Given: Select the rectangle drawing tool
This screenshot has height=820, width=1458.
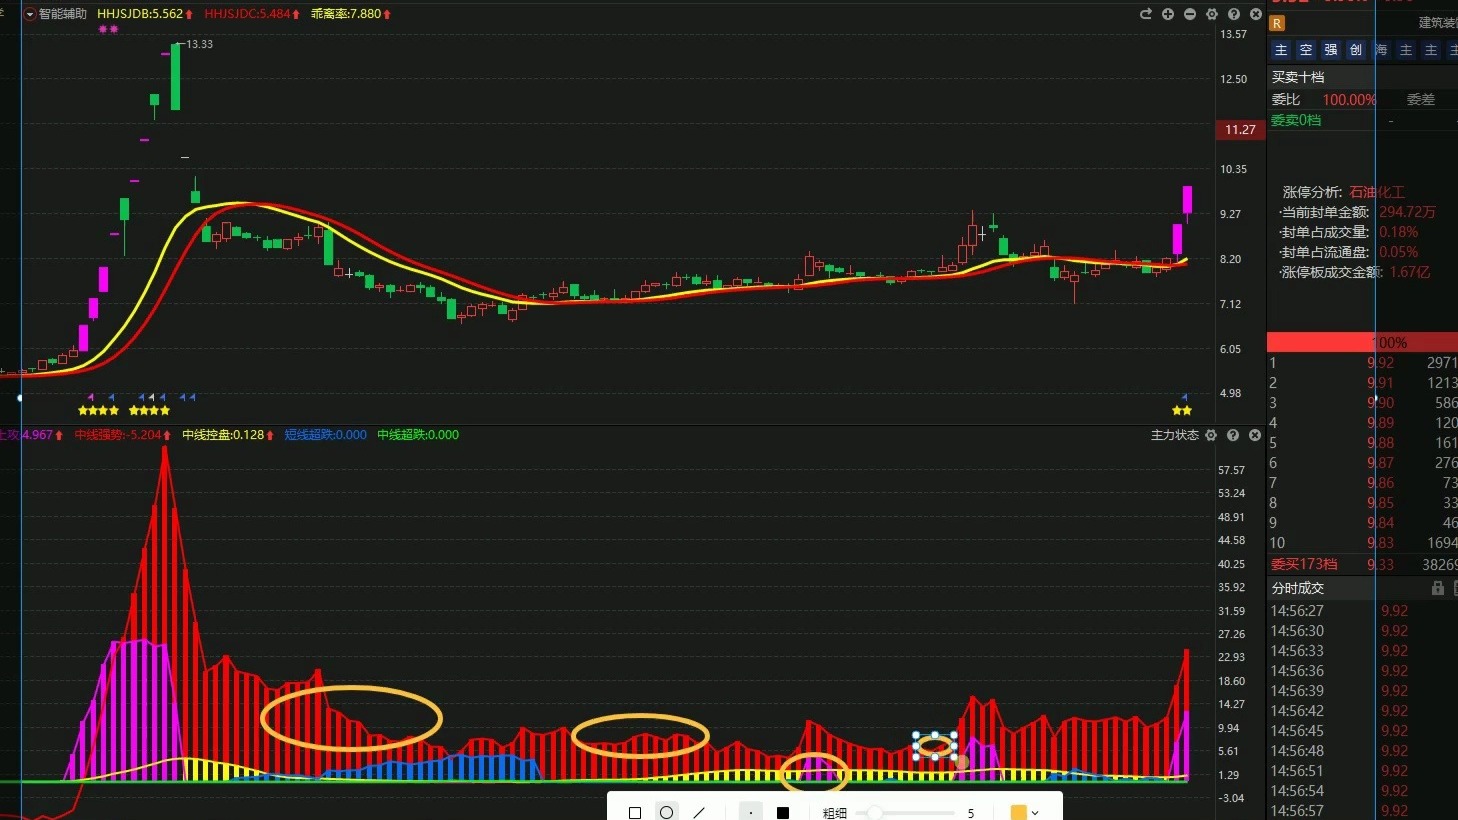Looking at the screenshot, I should (635, 813).
